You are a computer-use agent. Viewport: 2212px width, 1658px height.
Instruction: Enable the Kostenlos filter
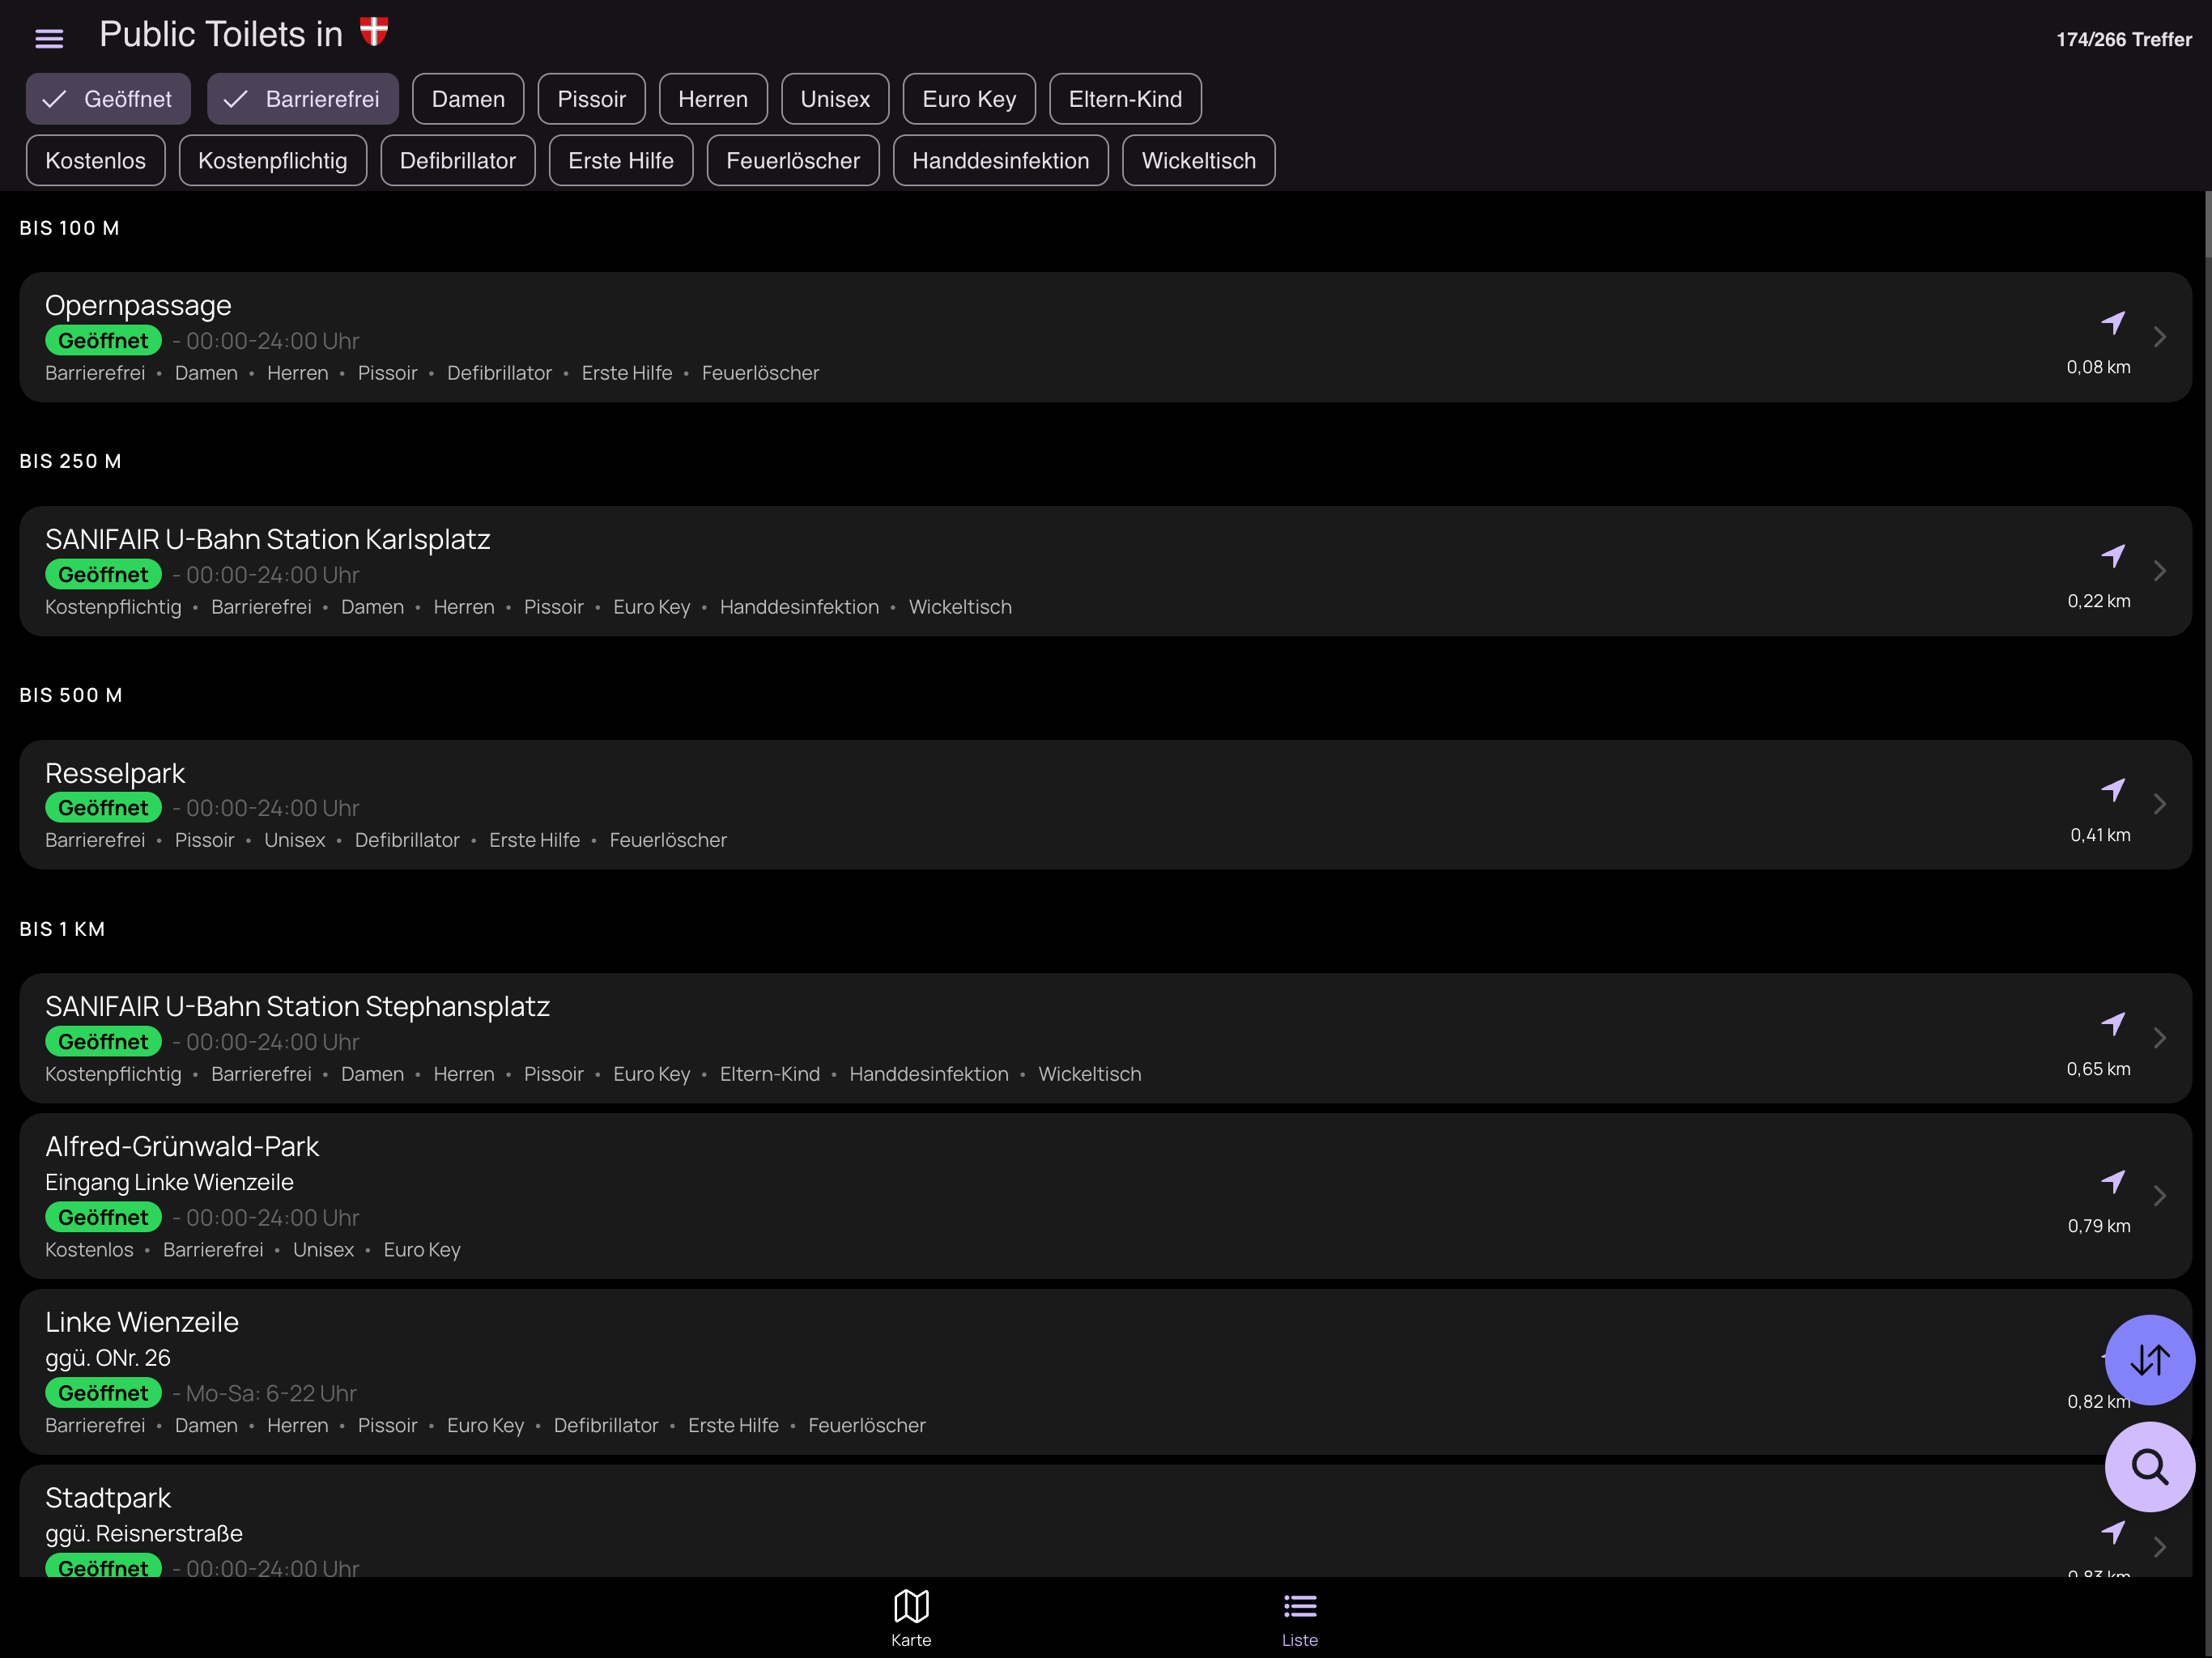tap(95, 161)
